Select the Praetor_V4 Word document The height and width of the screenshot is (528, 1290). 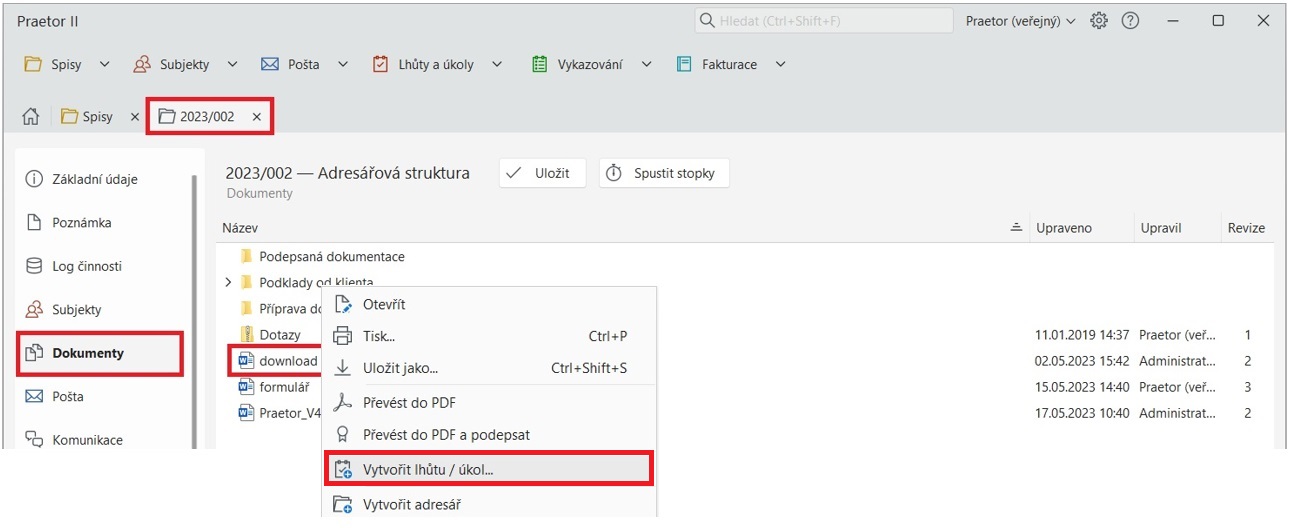[x=279, y=413]
